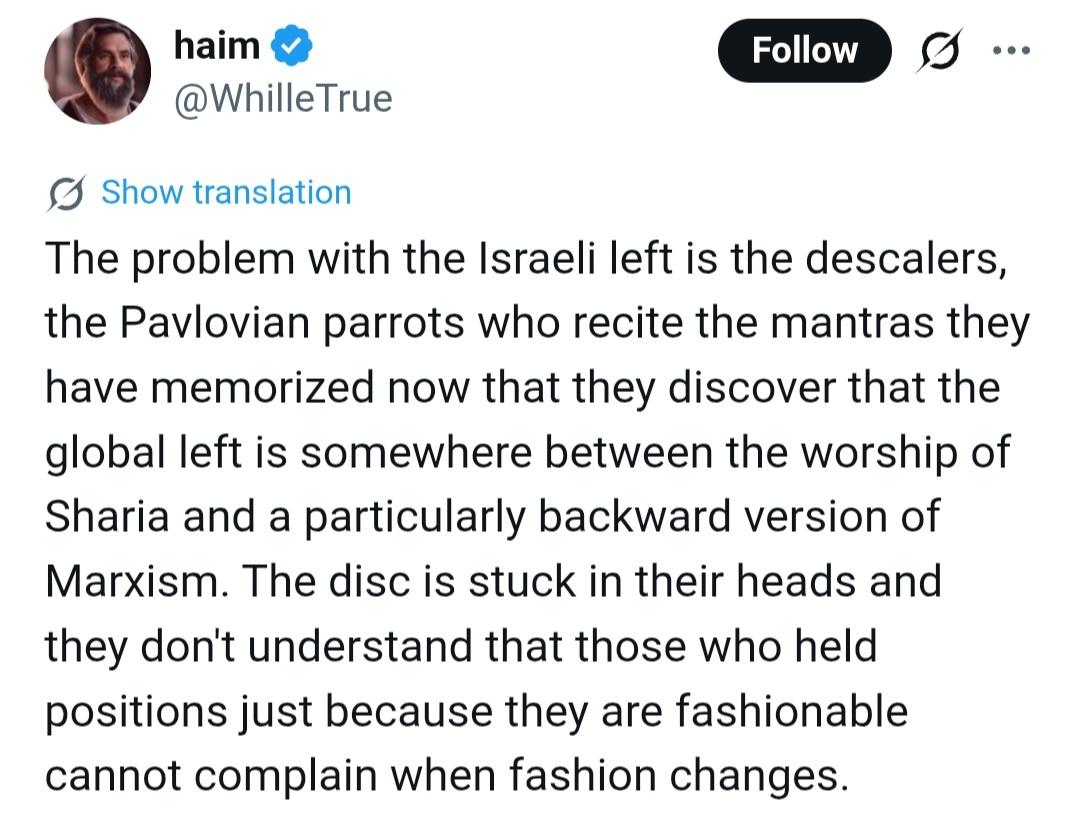Image resolution: width=1080 pixels, height=820 pixels.
Task: Click the icon left of Show translation
Action: point(67,193)
